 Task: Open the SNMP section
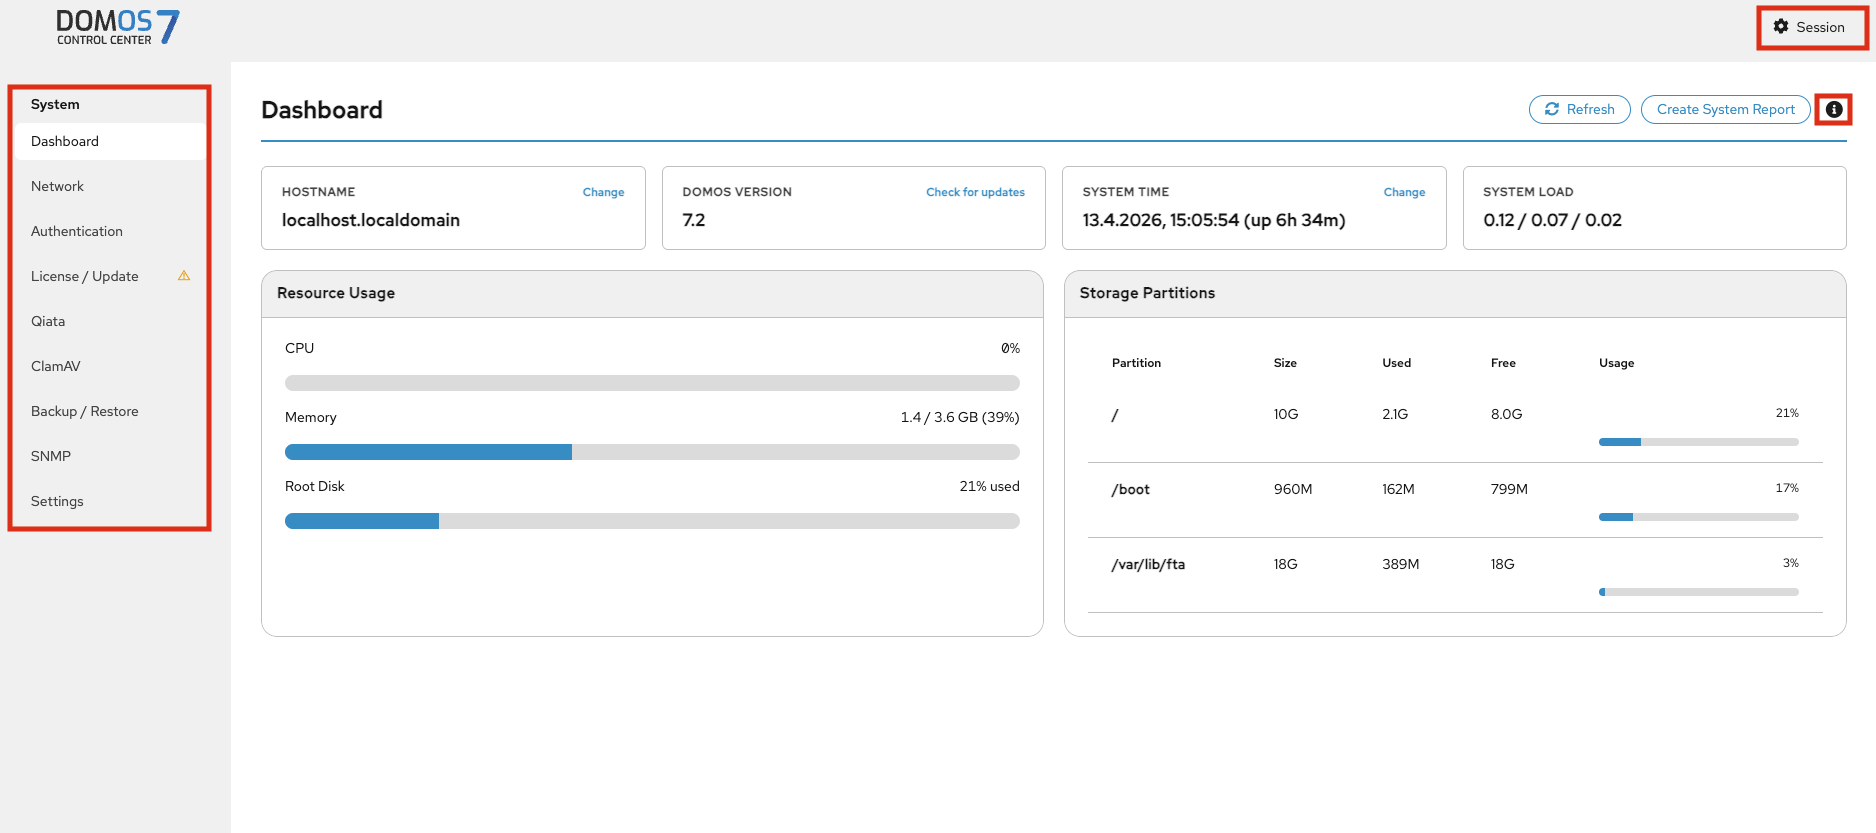point(110,456)
